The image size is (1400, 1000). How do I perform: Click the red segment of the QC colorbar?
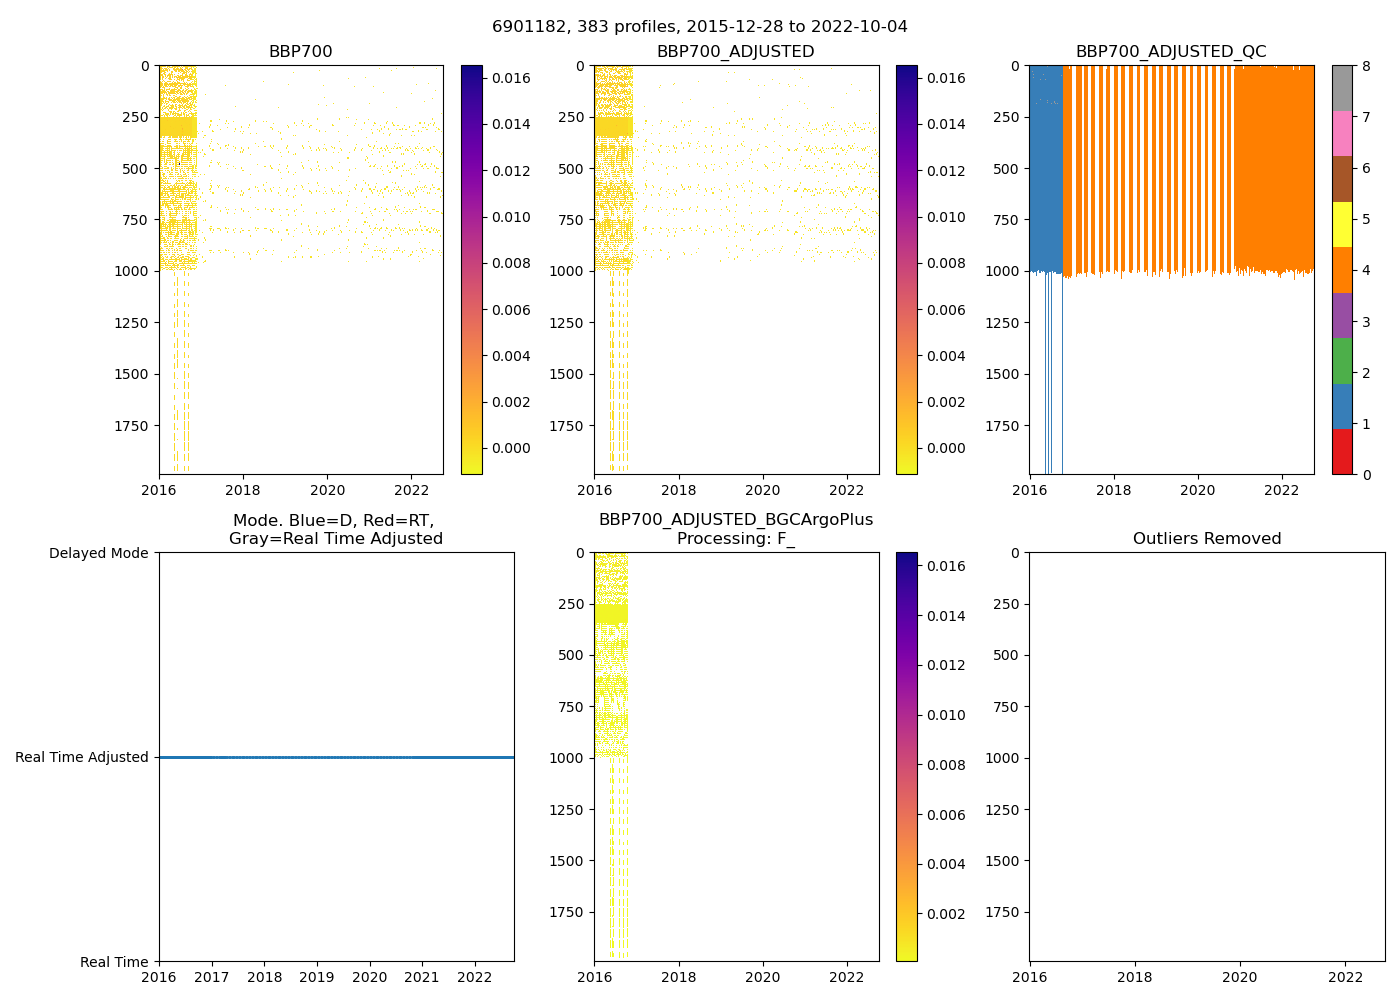(x=1342, y=451)
